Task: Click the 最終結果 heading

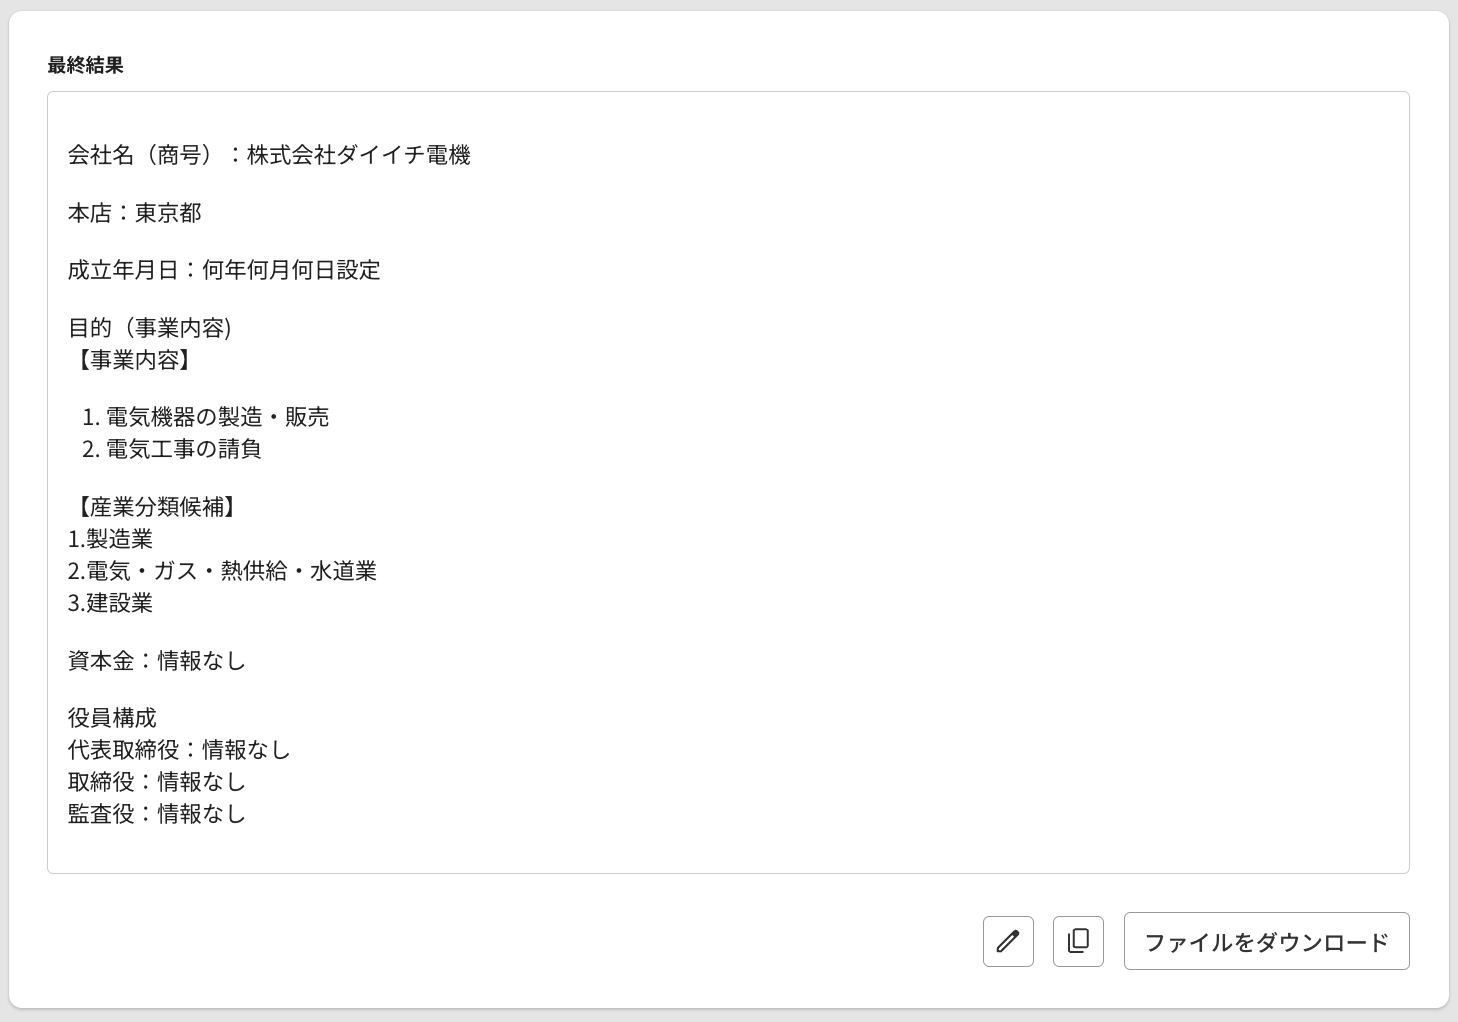Action: pos(86,66)
